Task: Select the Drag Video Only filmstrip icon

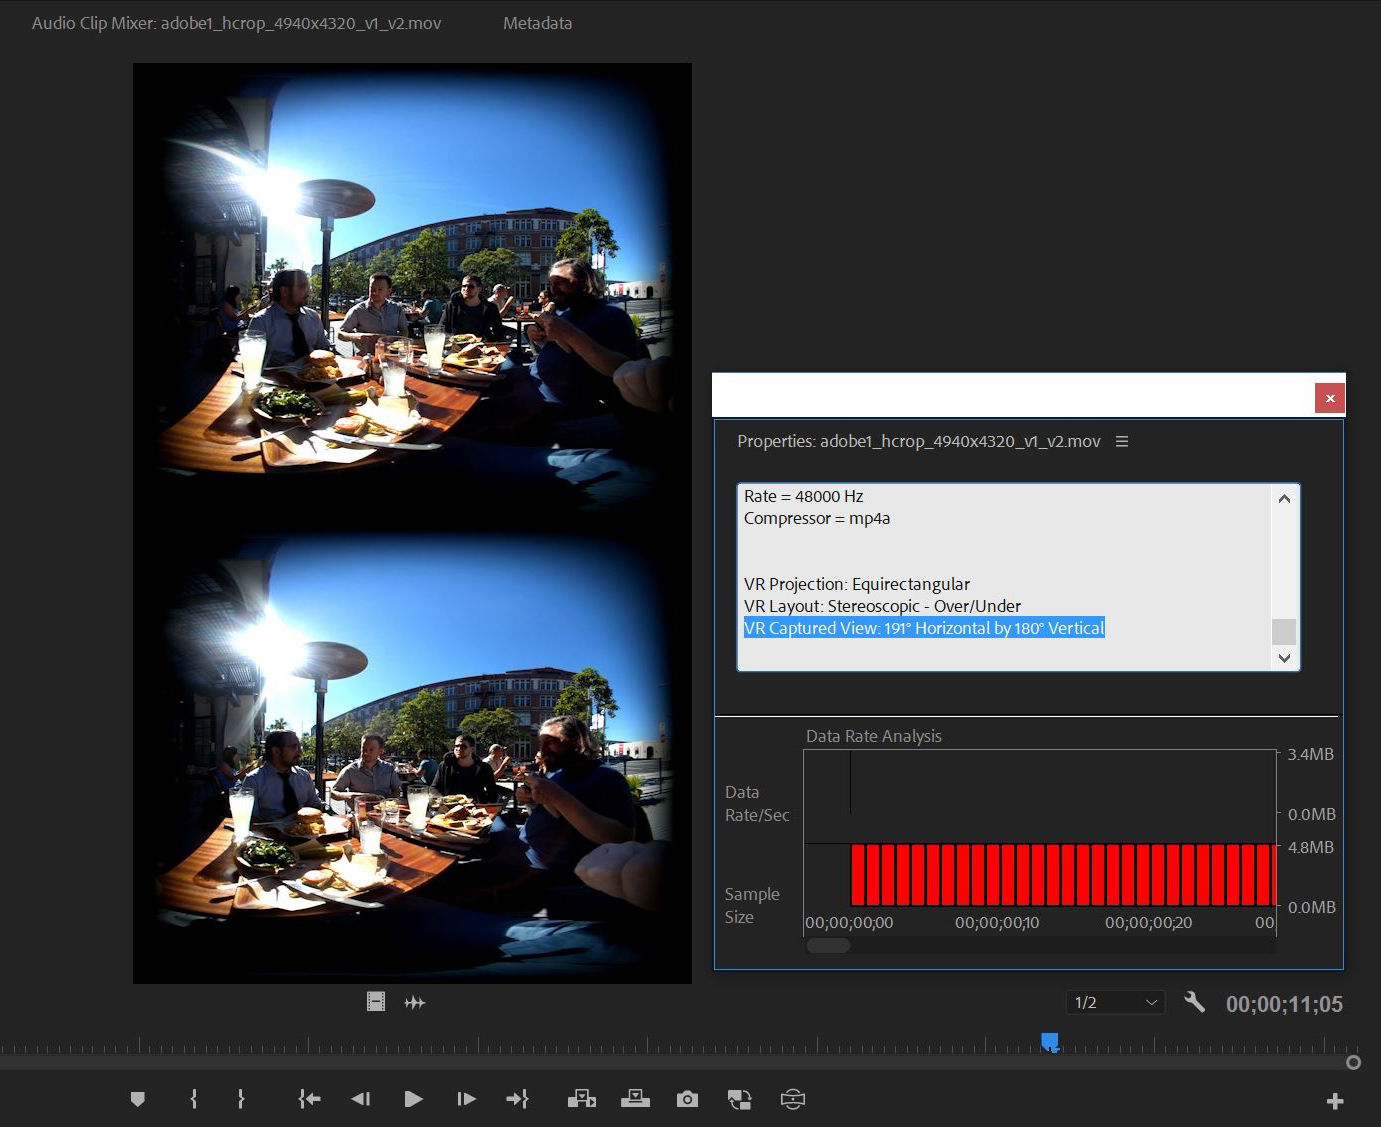Action: pyautogui.click(x=376, y=1001)
